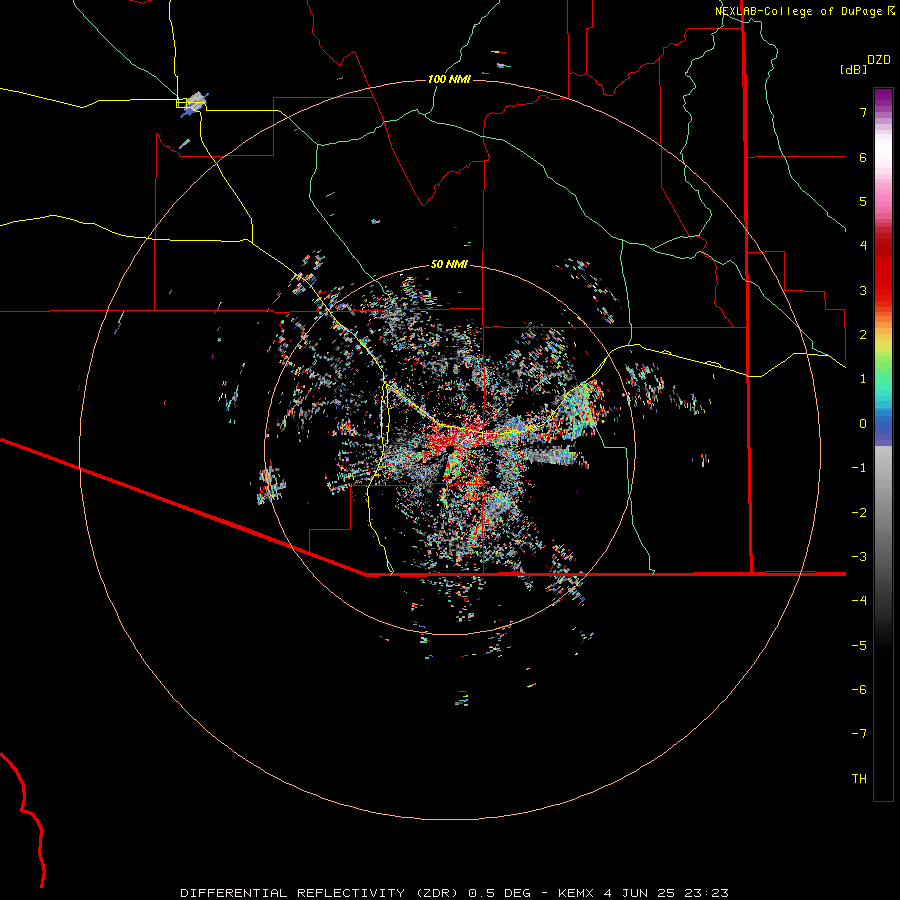Image resolution: width=900 pixels, height=900 pixels.
Task: Click the 0.5 DEG elevation text
Action: pyautogui.click(x=499, y=893)
